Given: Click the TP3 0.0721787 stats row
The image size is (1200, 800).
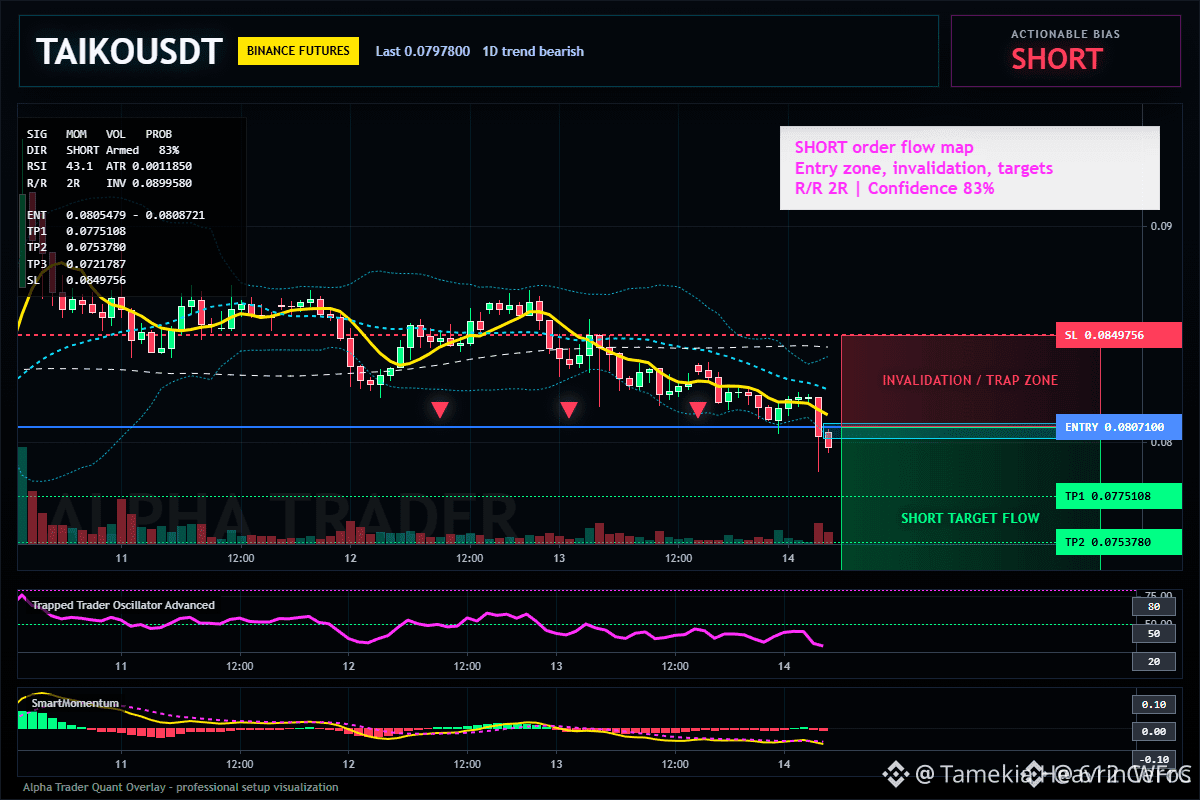Looking at the screenshot, I should click(76, 264).
